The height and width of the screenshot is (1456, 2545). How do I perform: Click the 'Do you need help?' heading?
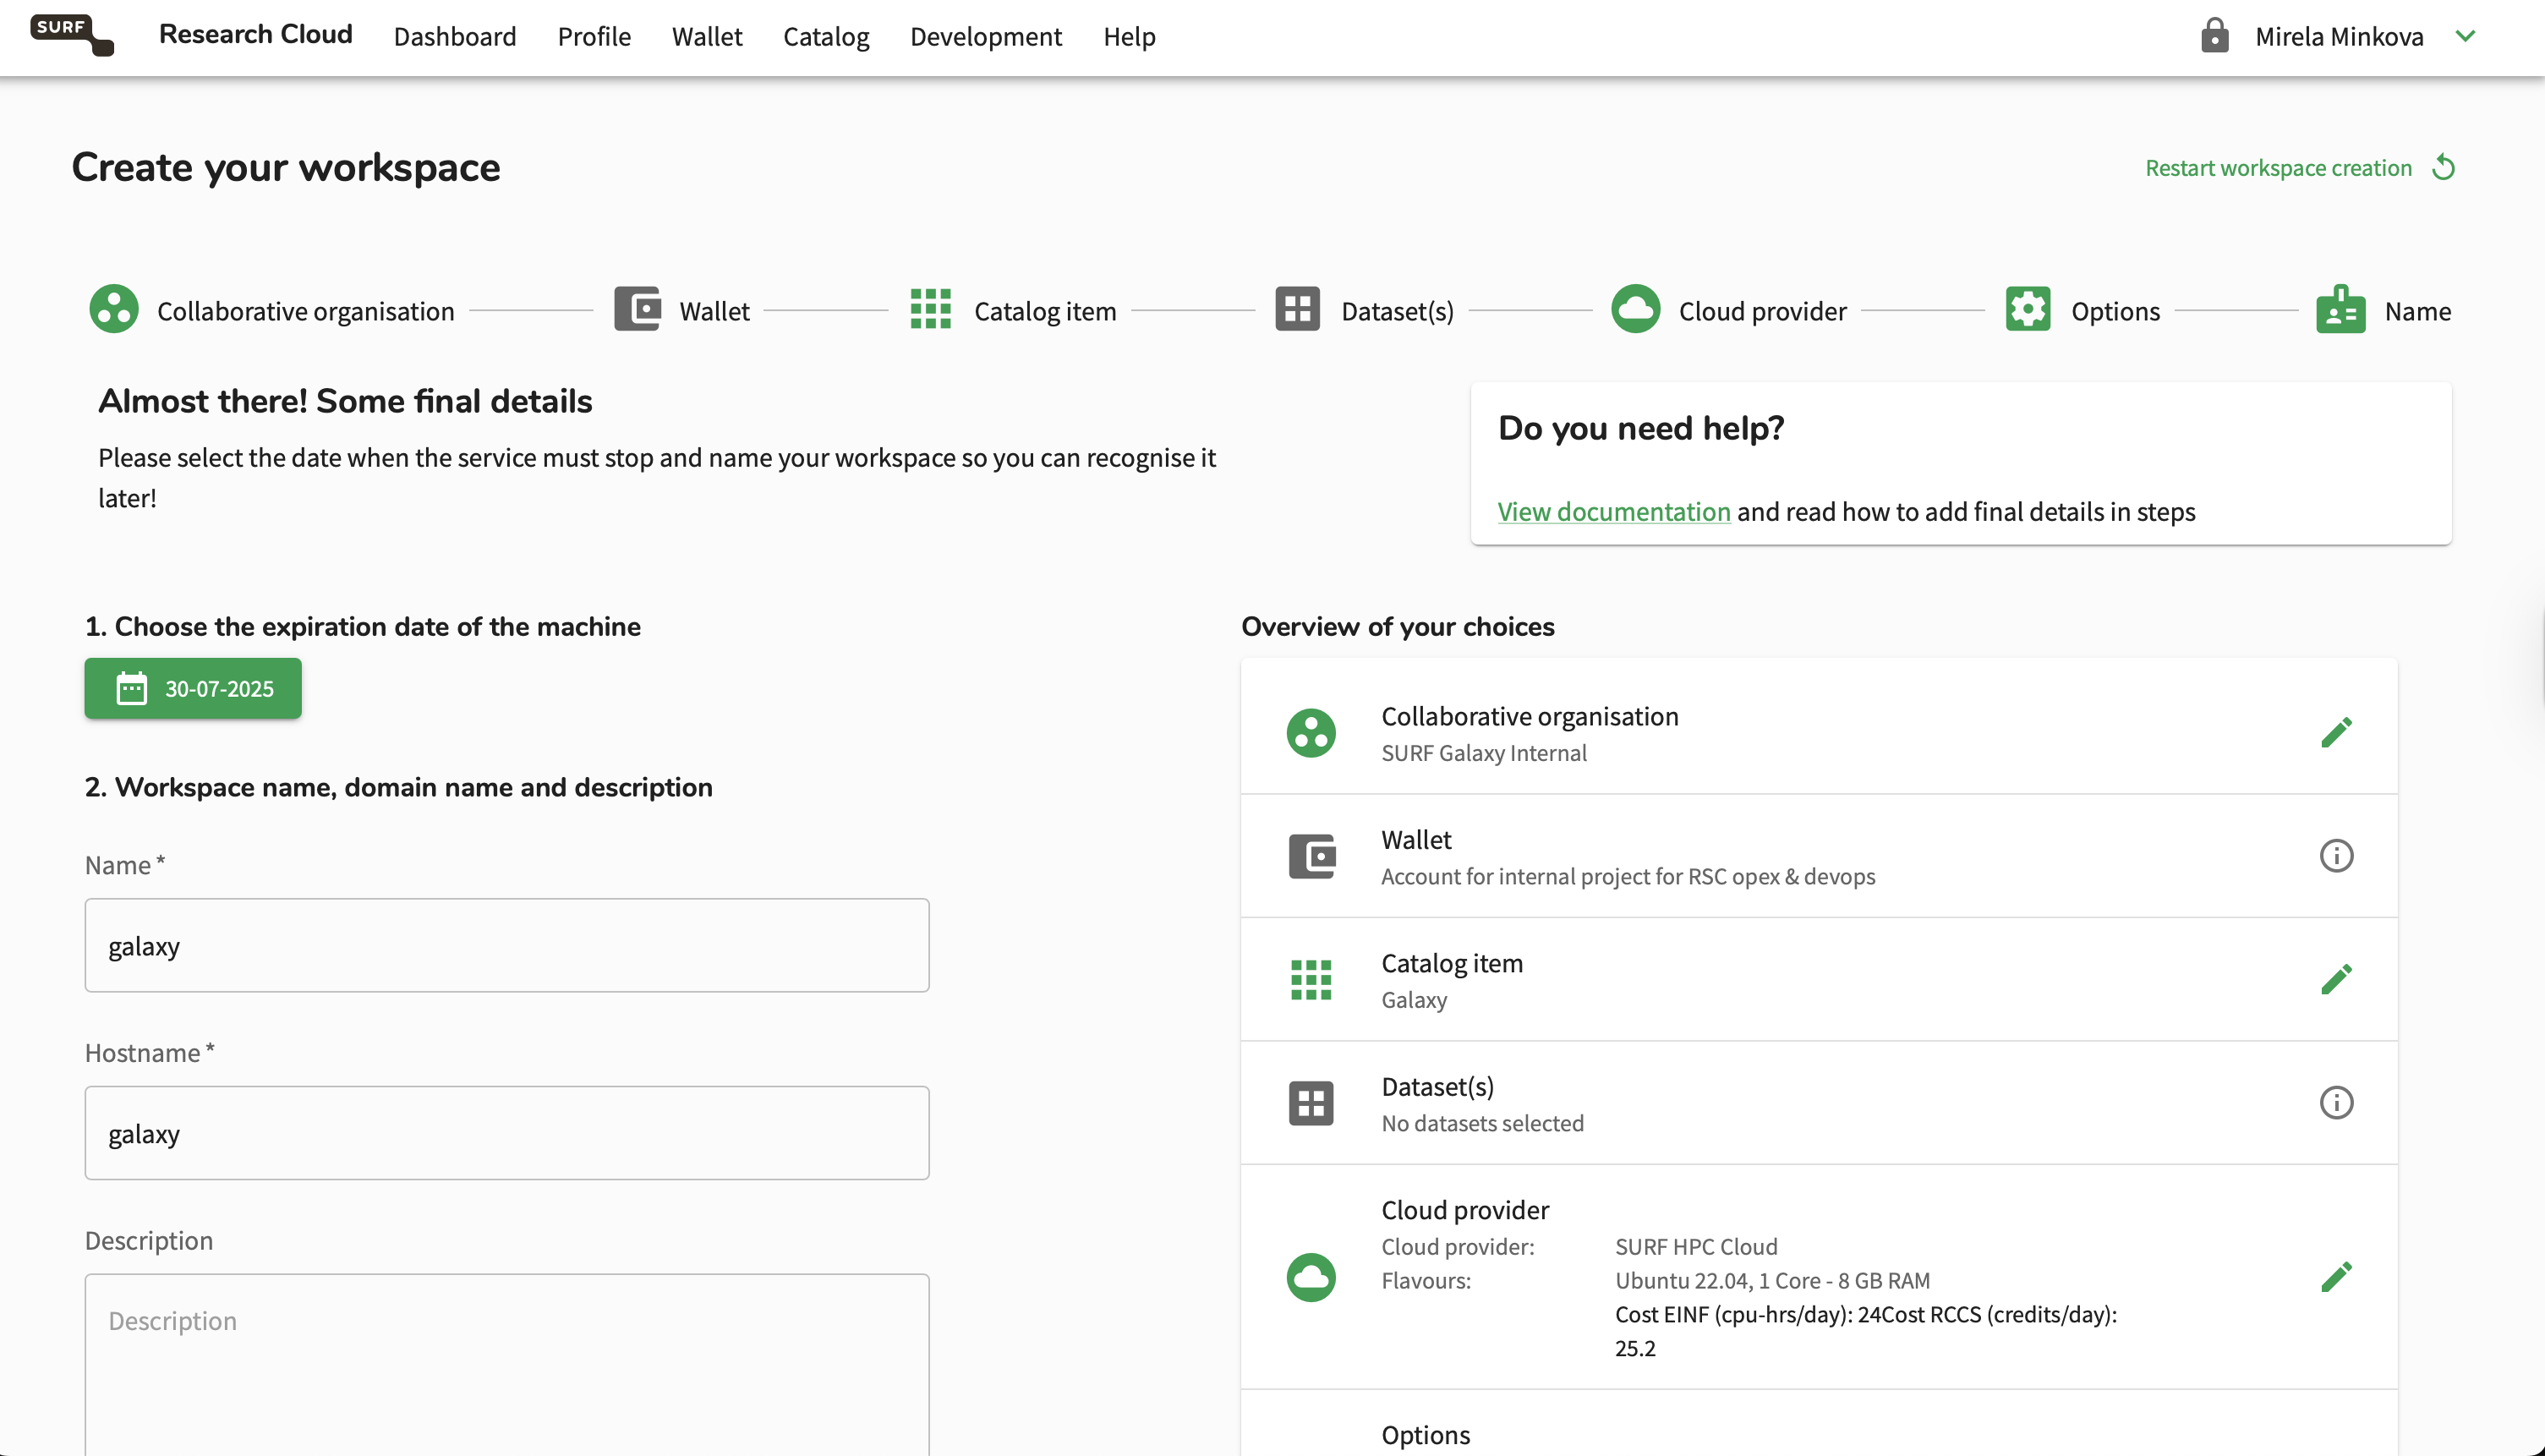pyautogui.click(x=1640, y=428)
